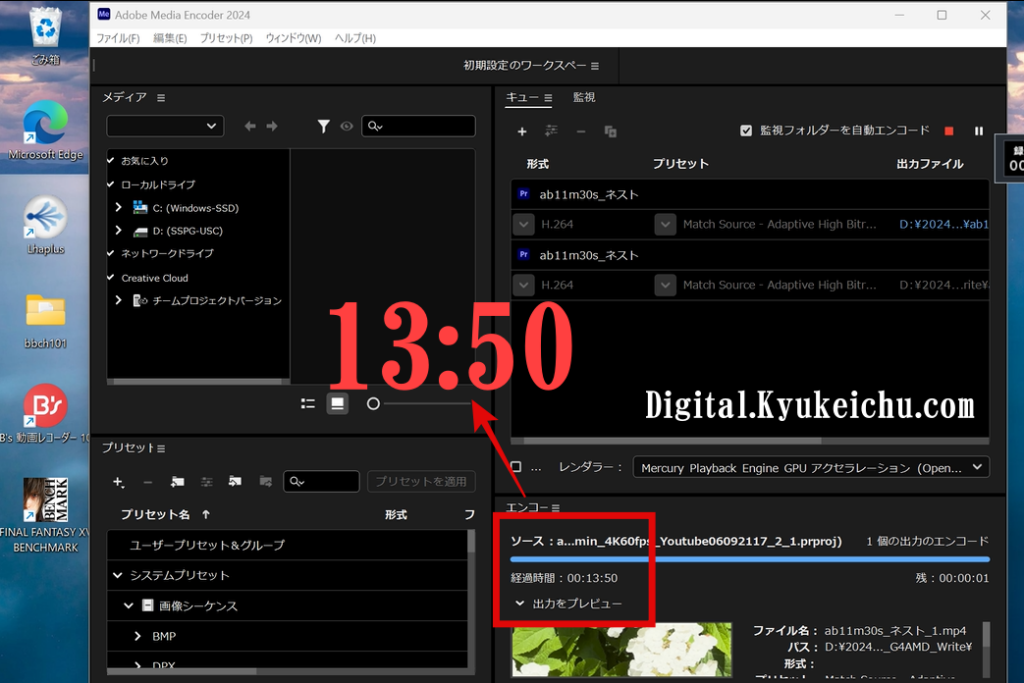This screenshot has width=1024, height=683.
Task: Open the ヘルプ(H) menu
Action: (x=355, y=38)
